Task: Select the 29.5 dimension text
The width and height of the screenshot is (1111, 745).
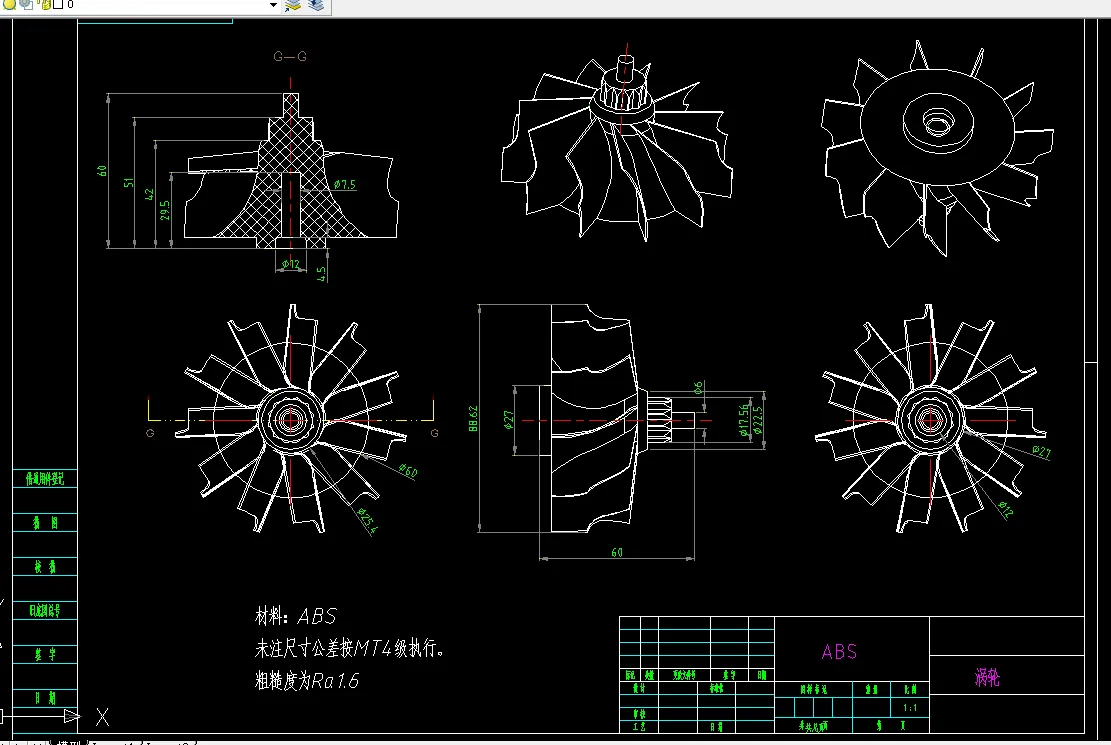Action: 164,210
